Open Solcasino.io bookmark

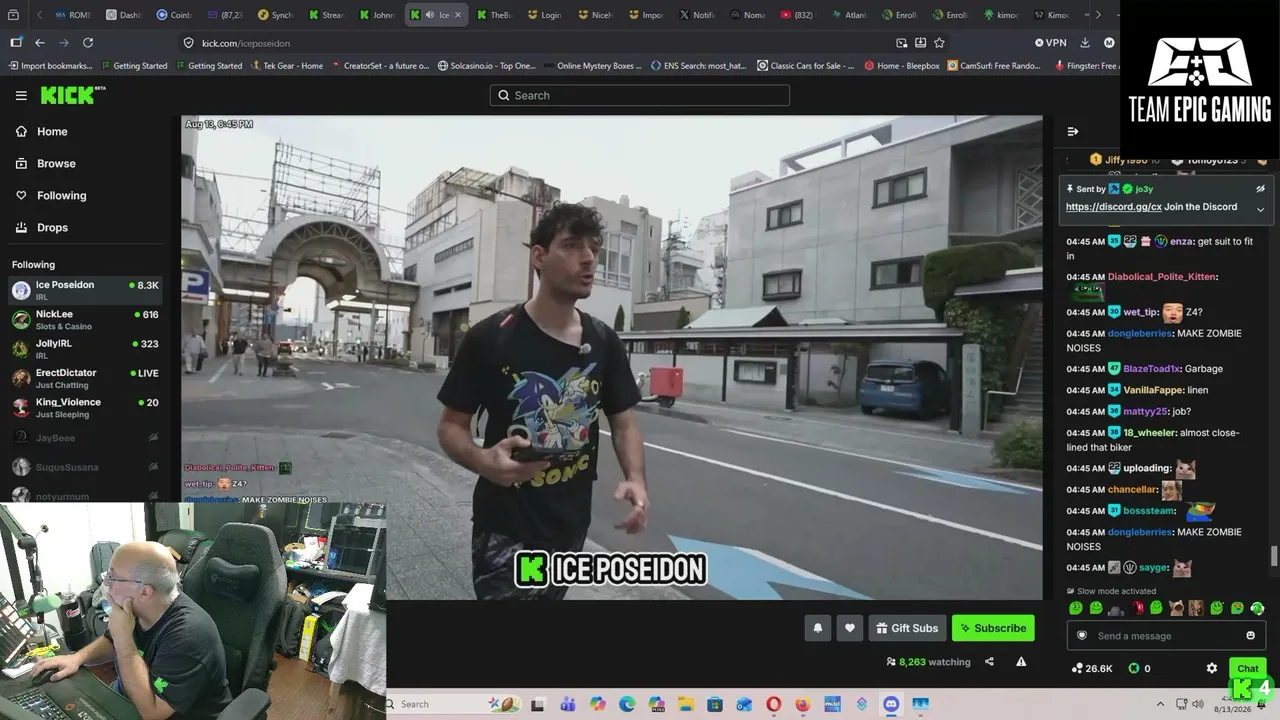coord(486,66)
